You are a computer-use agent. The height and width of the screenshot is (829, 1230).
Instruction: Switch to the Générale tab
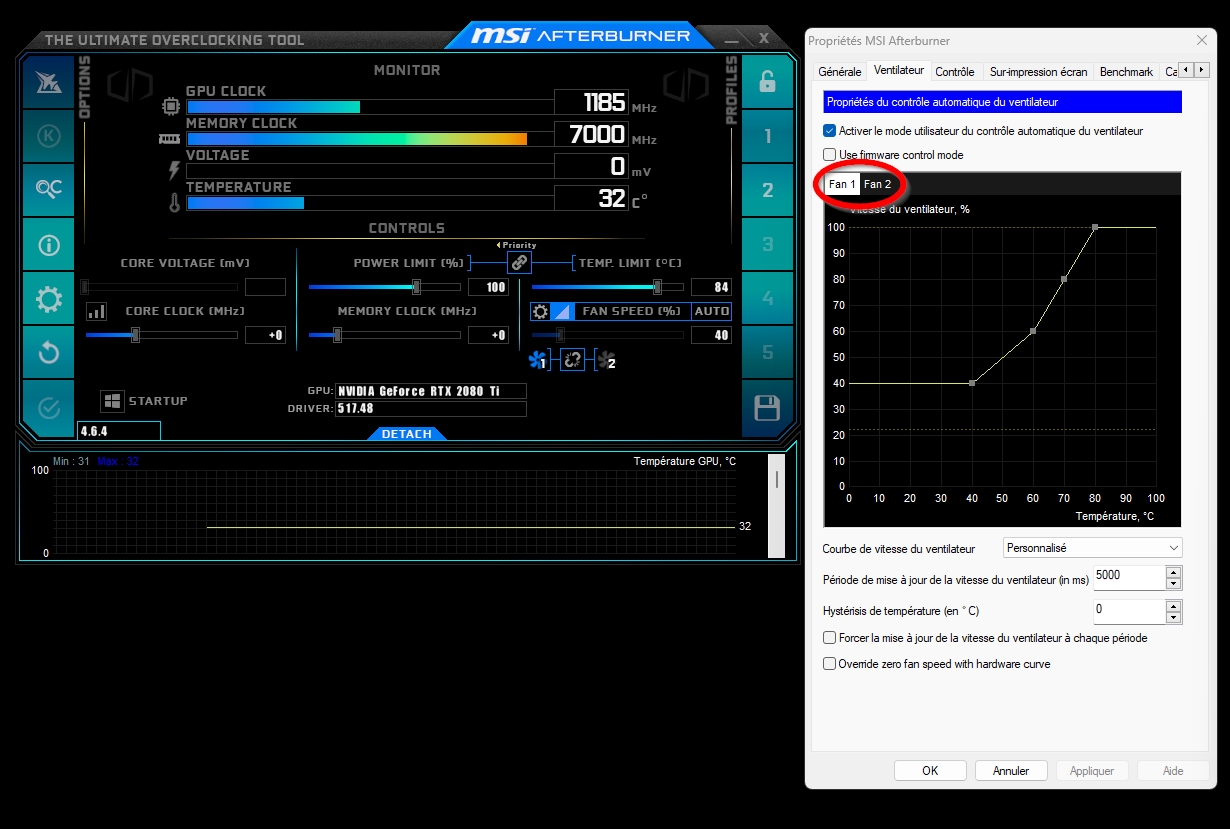(839, 72)
